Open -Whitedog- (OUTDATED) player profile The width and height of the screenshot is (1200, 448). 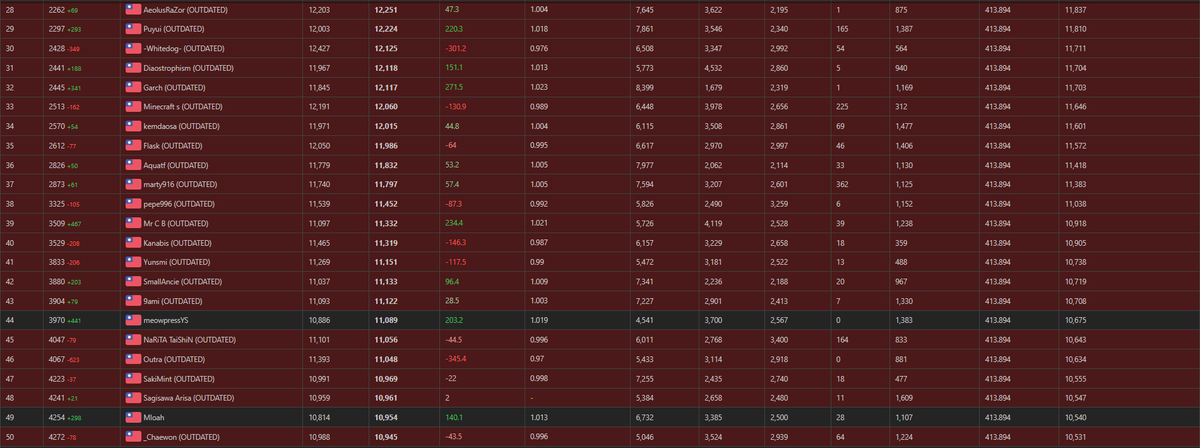click(x=183, y=48)
